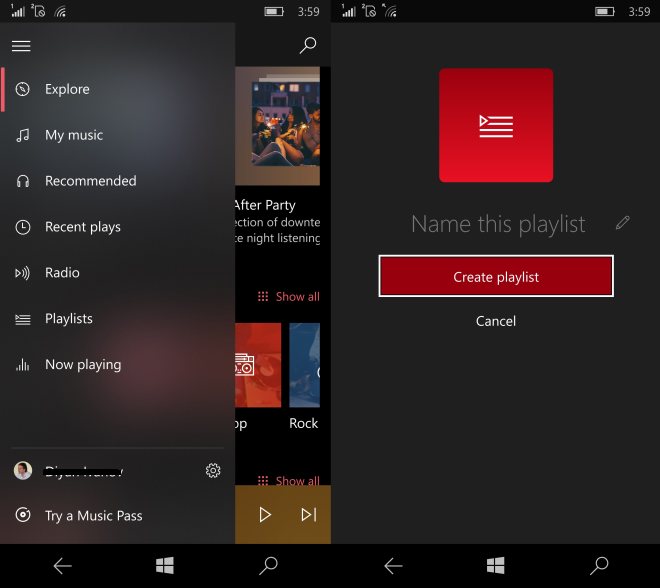Tap the left phone Windows Start button

(165, 565)
